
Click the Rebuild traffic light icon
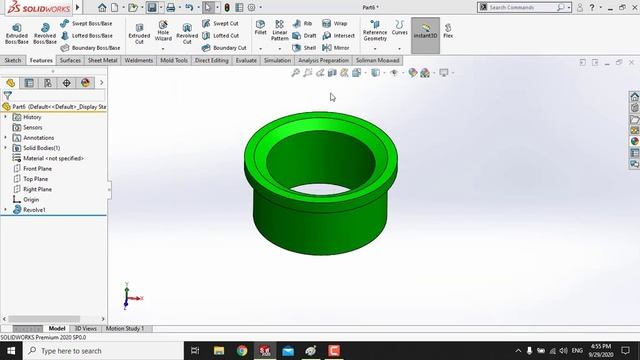point(227,7)
